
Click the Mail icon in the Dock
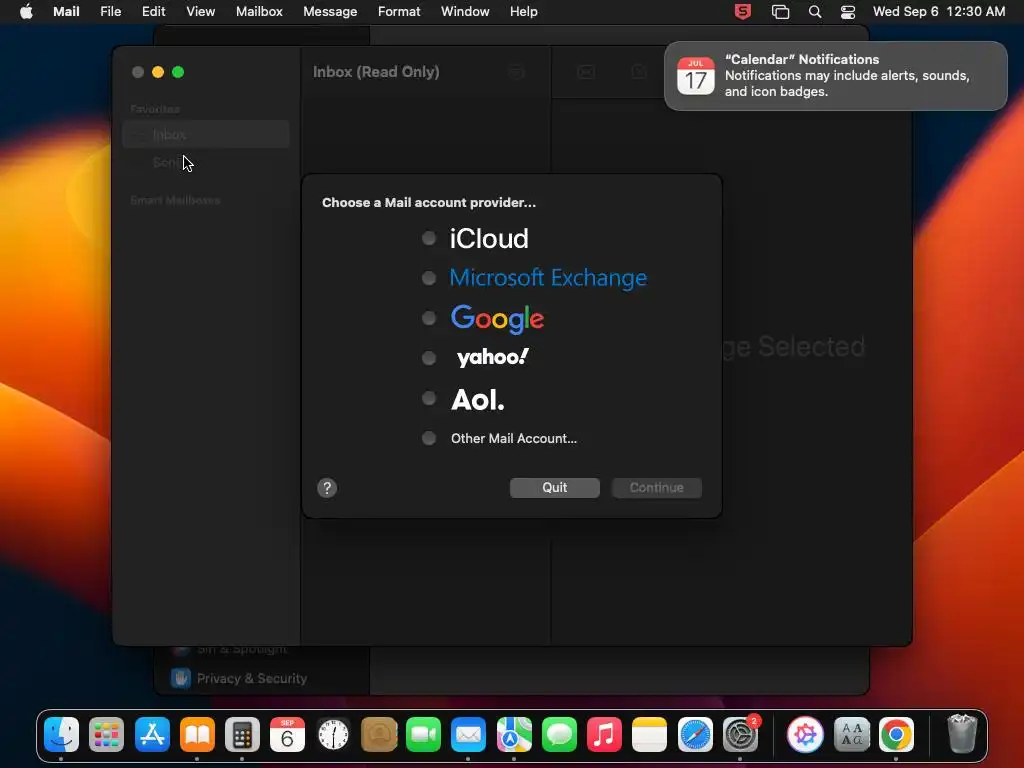[x=468, y=734]
